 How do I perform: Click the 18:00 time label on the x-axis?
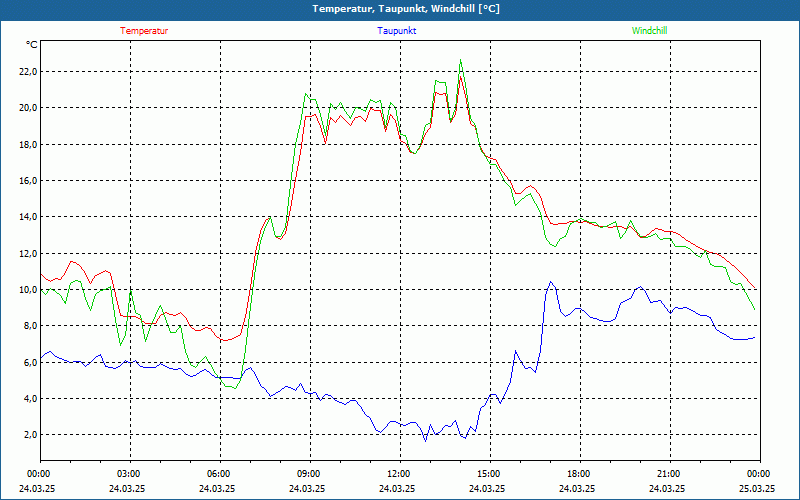click(578, 474)
